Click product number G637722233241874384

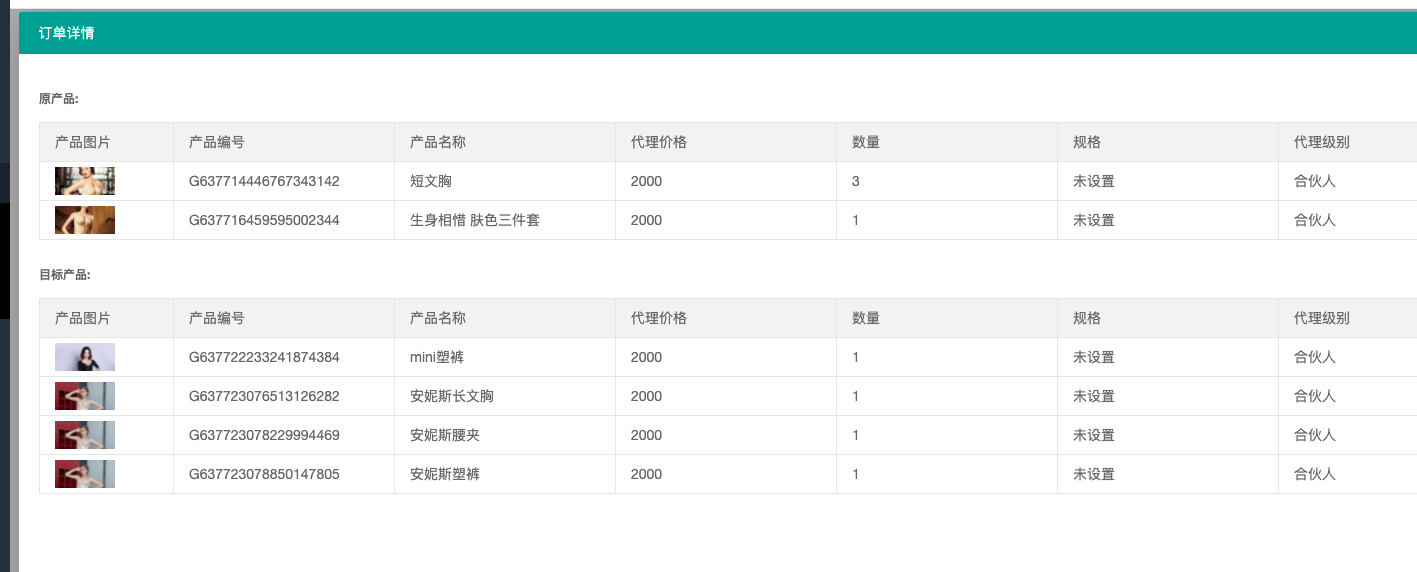pyautogui.click(x=264, y=357)
